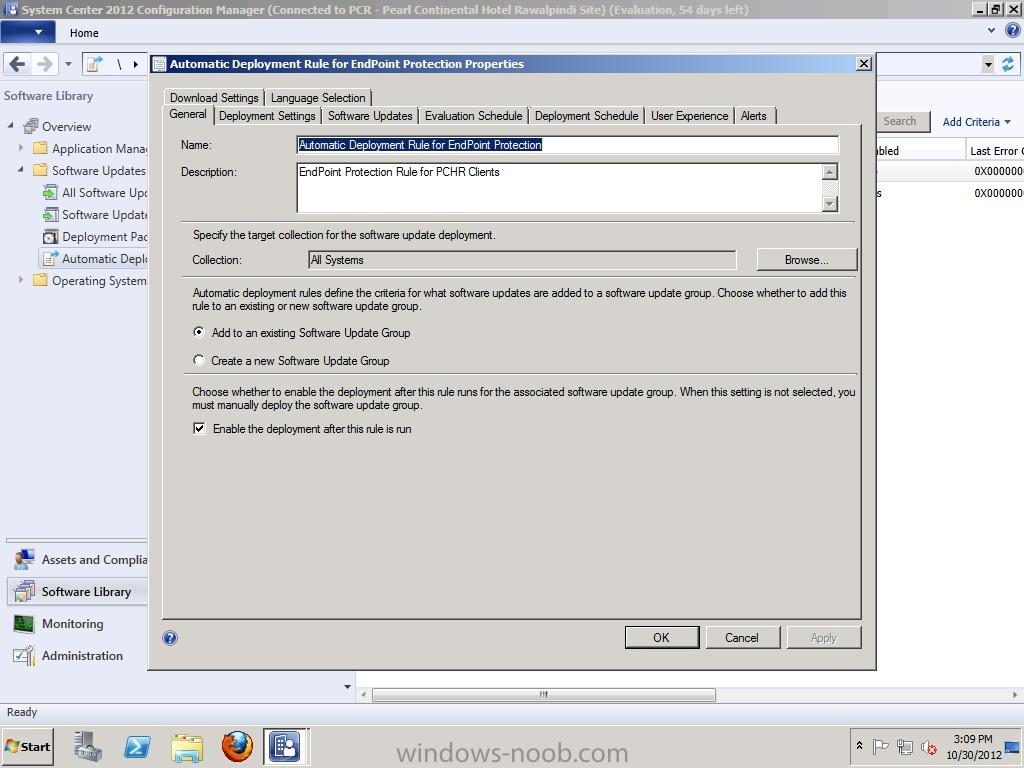Select the Software Update Groups node icon

tap(50, 214)
